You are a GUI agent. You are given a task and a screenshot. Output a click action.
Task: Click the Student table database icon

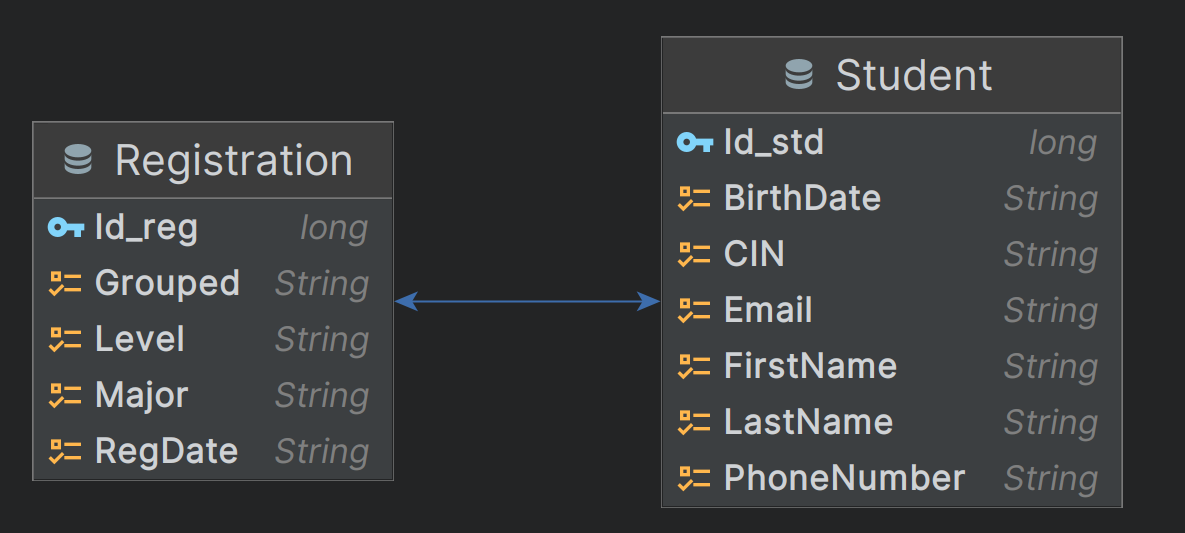(x=799, y=75)
